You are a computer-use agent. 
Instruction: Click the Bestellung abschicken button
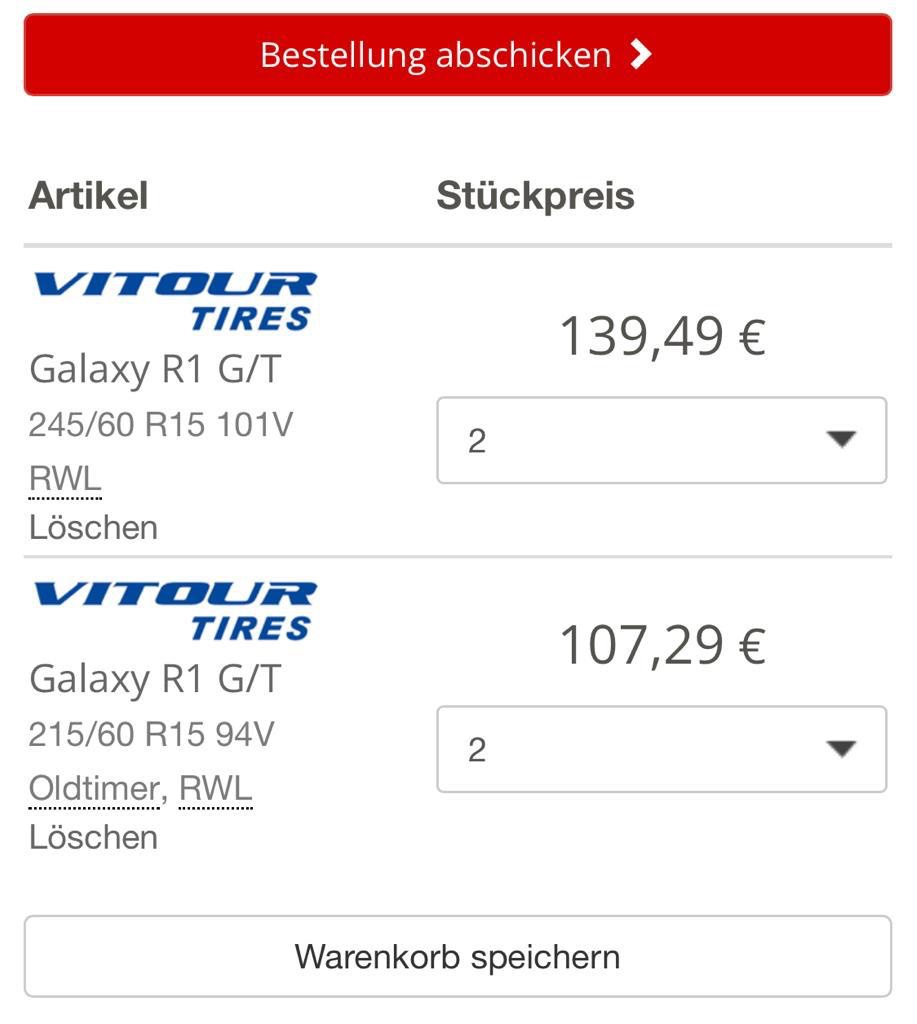458,54
